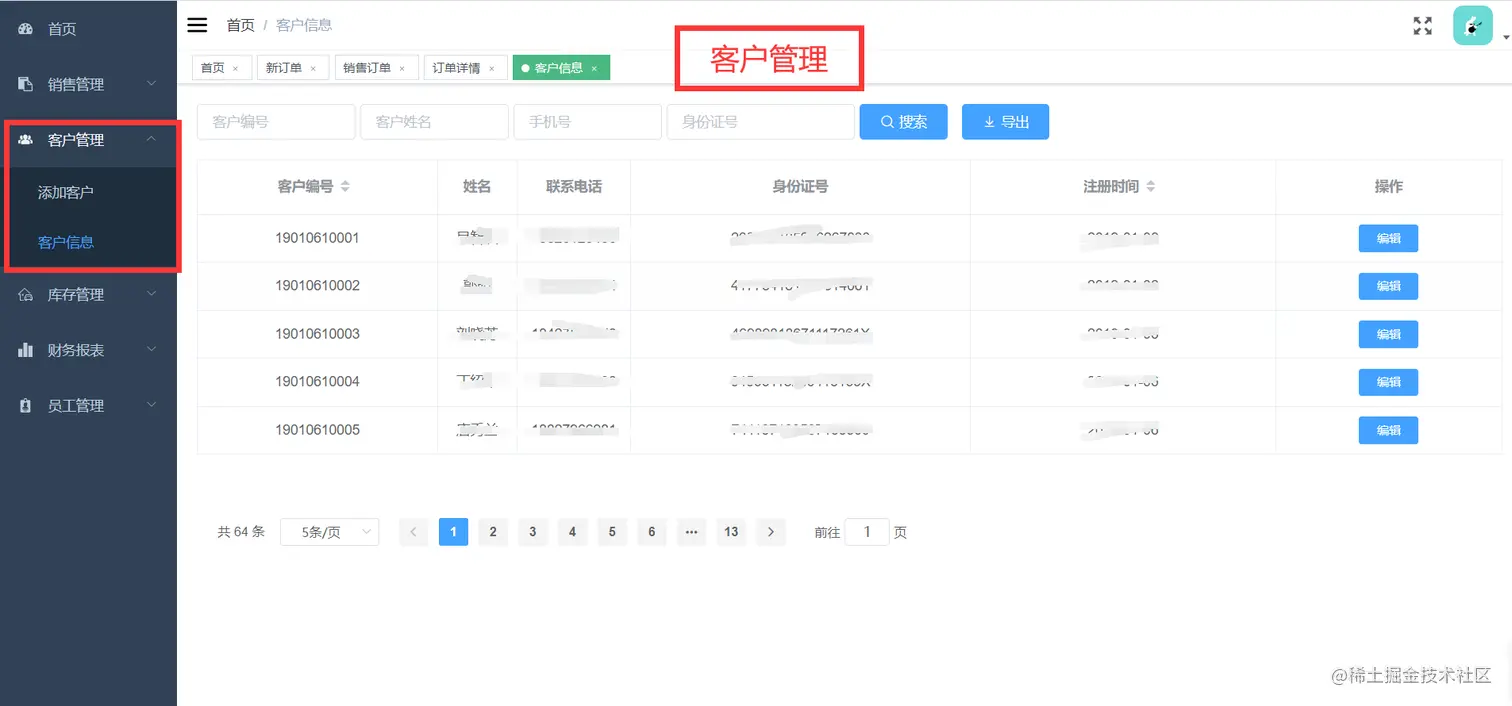Select cell 19010610005 in the table
1512x706 pixels.
317,430
